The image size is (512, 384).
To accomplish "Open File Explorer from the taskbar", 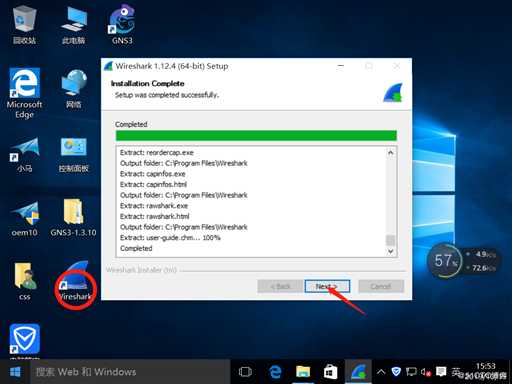I will point(303,372).
